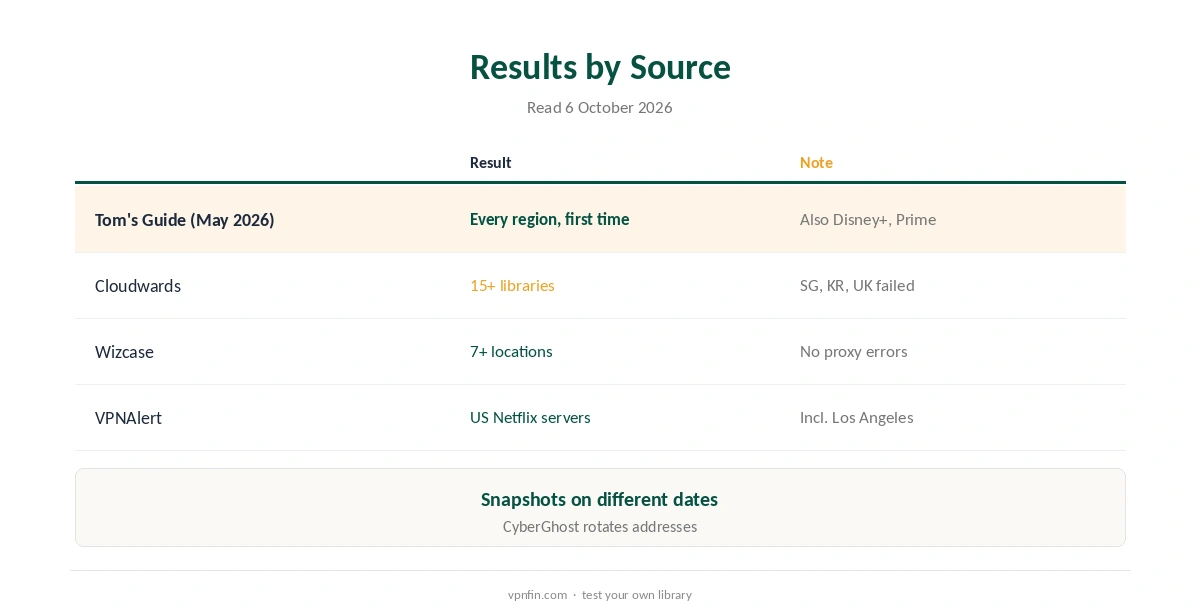Image resolution: width=1200 pixels, height=614 pixels.
Task: Click the 'Incl. Los Angeles' note
Action: (857, 417)
